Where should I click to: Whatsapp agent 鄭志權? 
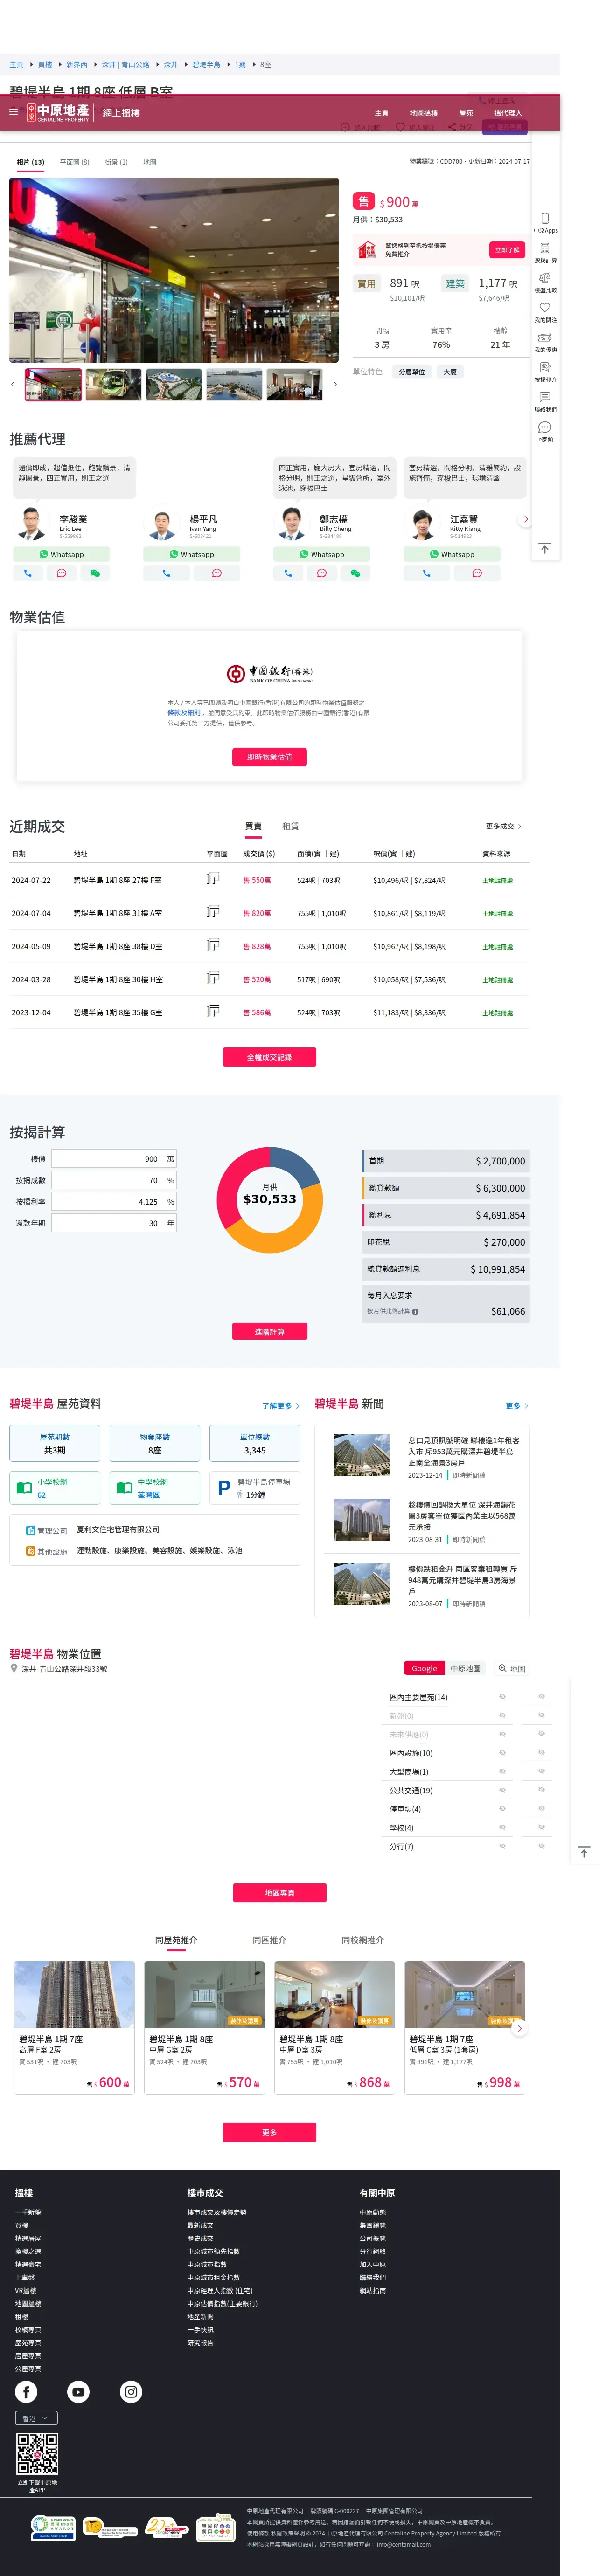[x=321, y=554]
